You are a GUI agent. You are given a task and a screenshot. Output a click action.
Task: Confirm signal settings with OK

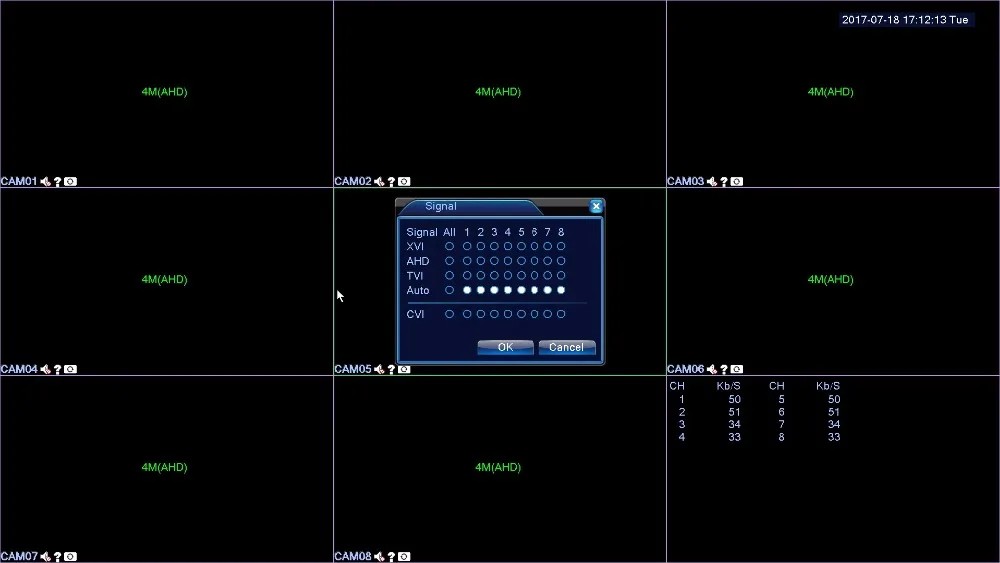point(506,347)
